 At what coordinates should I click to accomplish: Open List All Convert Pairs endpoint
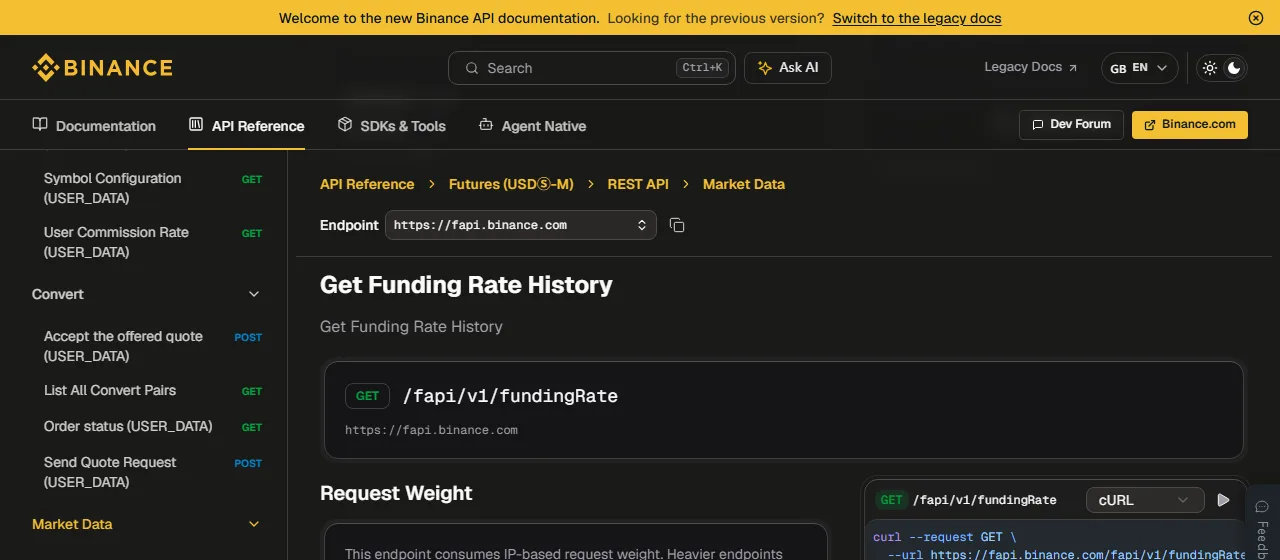coord(153,390)
